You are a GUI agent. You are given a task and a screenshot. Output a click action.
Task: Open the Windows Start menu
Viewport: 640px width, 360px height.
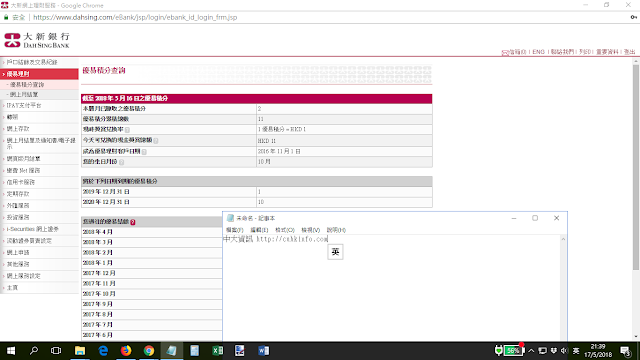click(11, 351)
